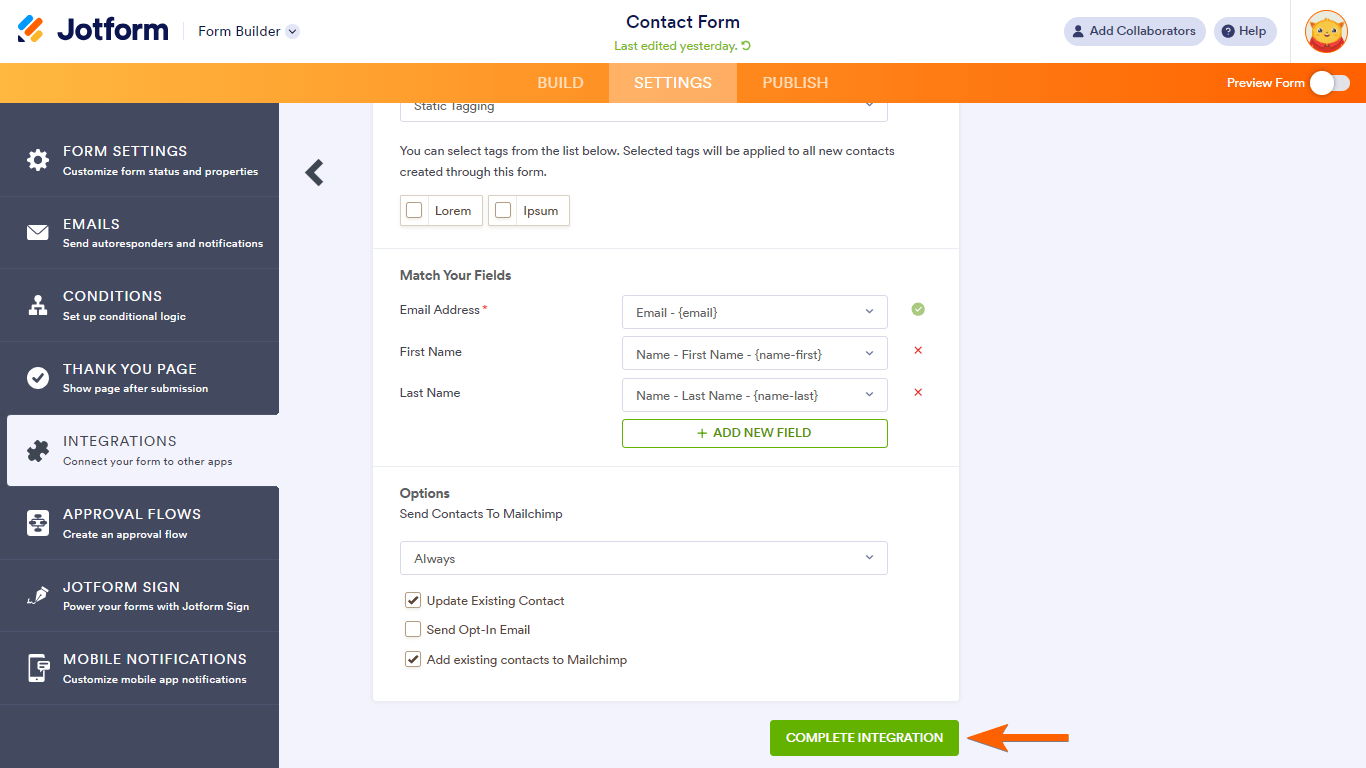This screenshot has width=1366, height=768.
Task: Enable Send Opt-In Email
Action: point(413,629)
